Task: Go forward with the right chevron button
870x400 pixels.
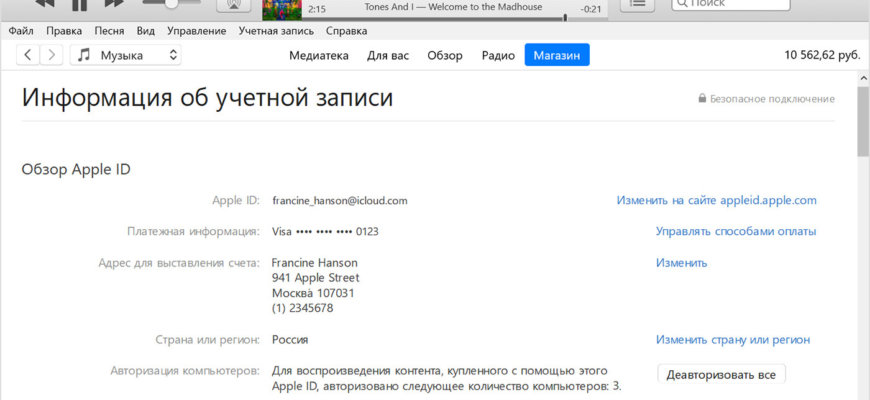Action: [x=51, y=55]
